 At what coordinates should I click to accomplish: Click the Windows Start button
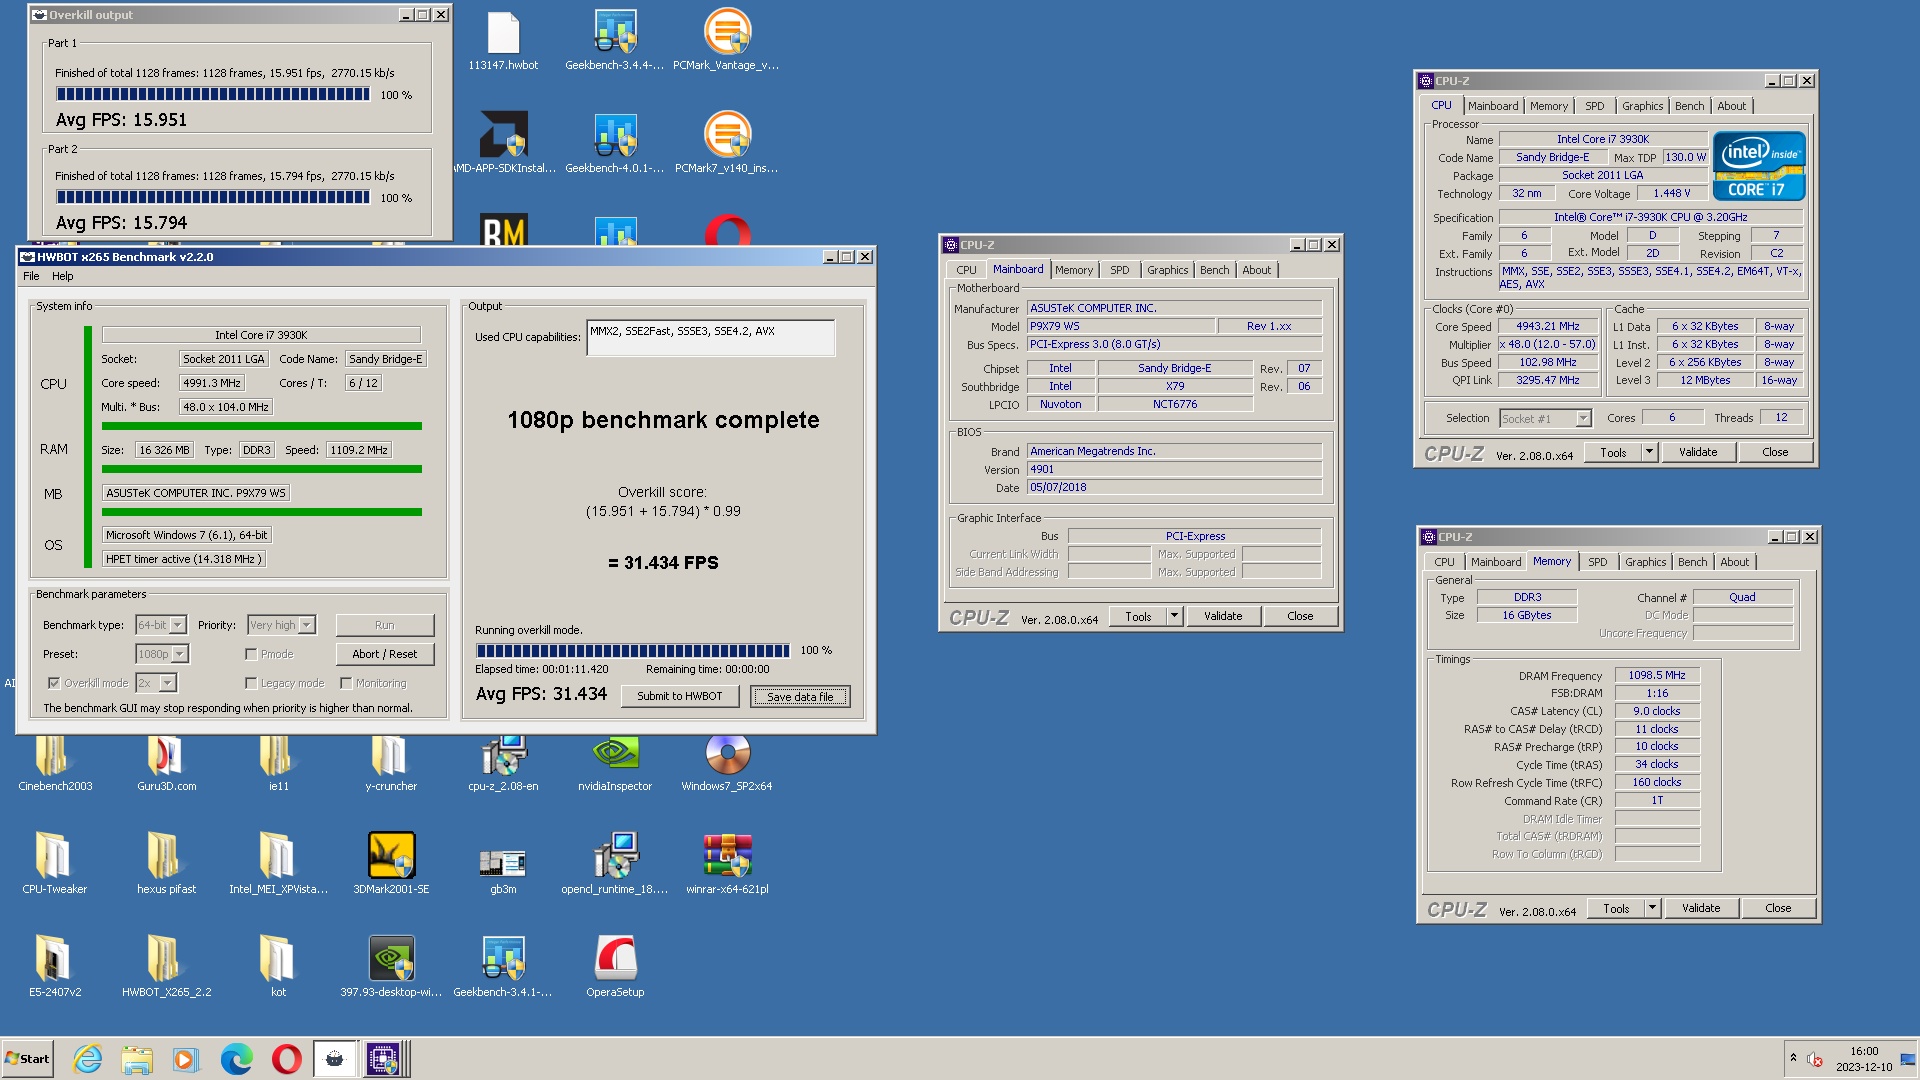(x=28, y=1059)
